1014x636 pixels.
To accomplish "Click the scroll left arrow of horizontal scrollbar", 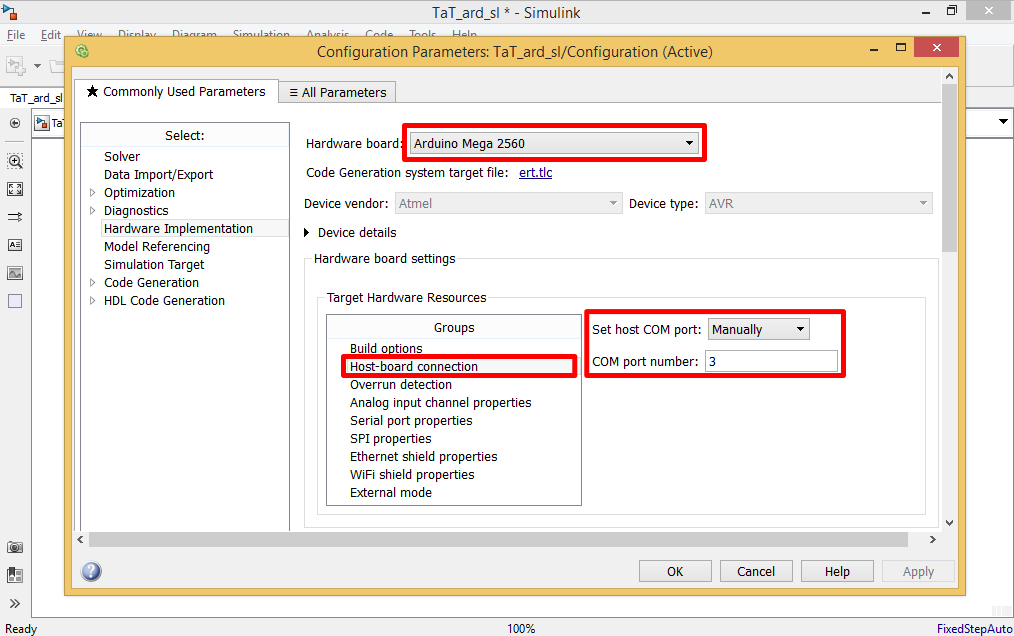I will point(80,540).
